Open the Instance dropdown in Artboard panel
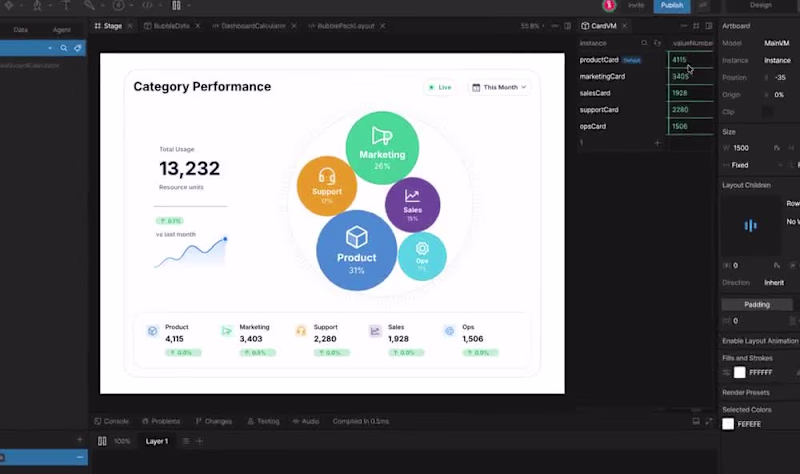This screenshot has height=474, width=800. pyautogui.click(x=777, y=60)
